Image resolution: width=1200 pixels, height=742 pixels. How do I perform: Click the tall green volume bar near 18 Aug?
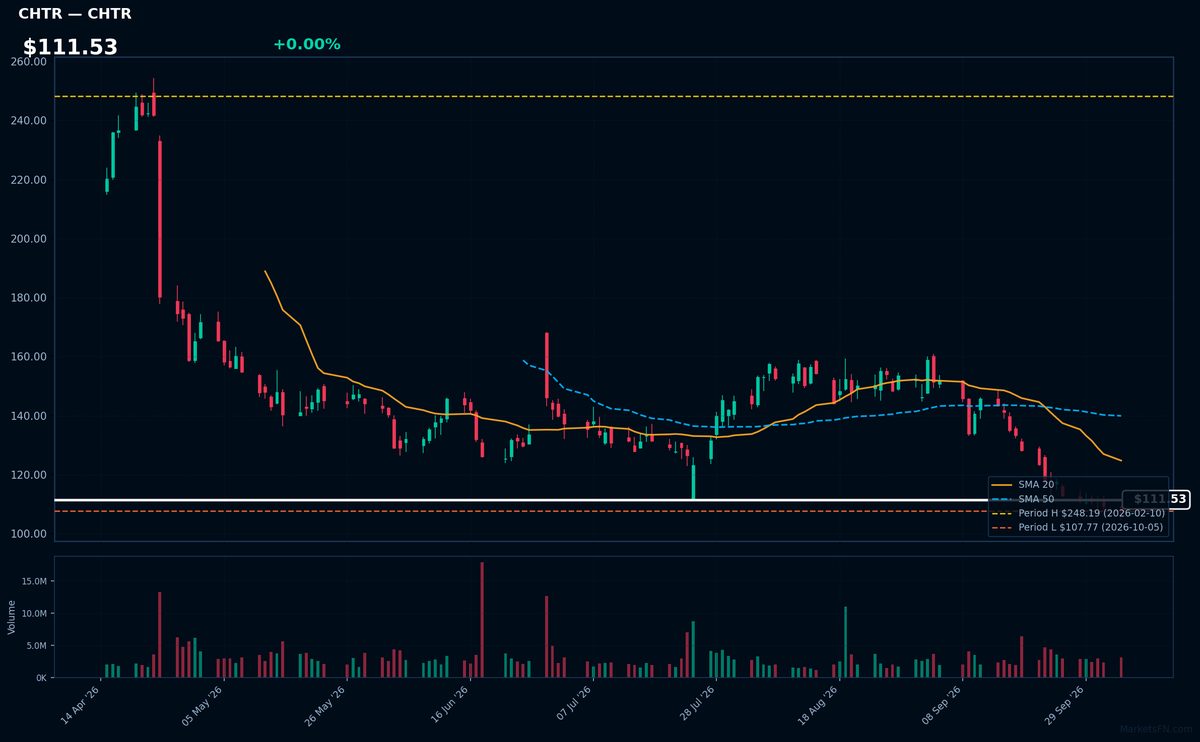845,642
